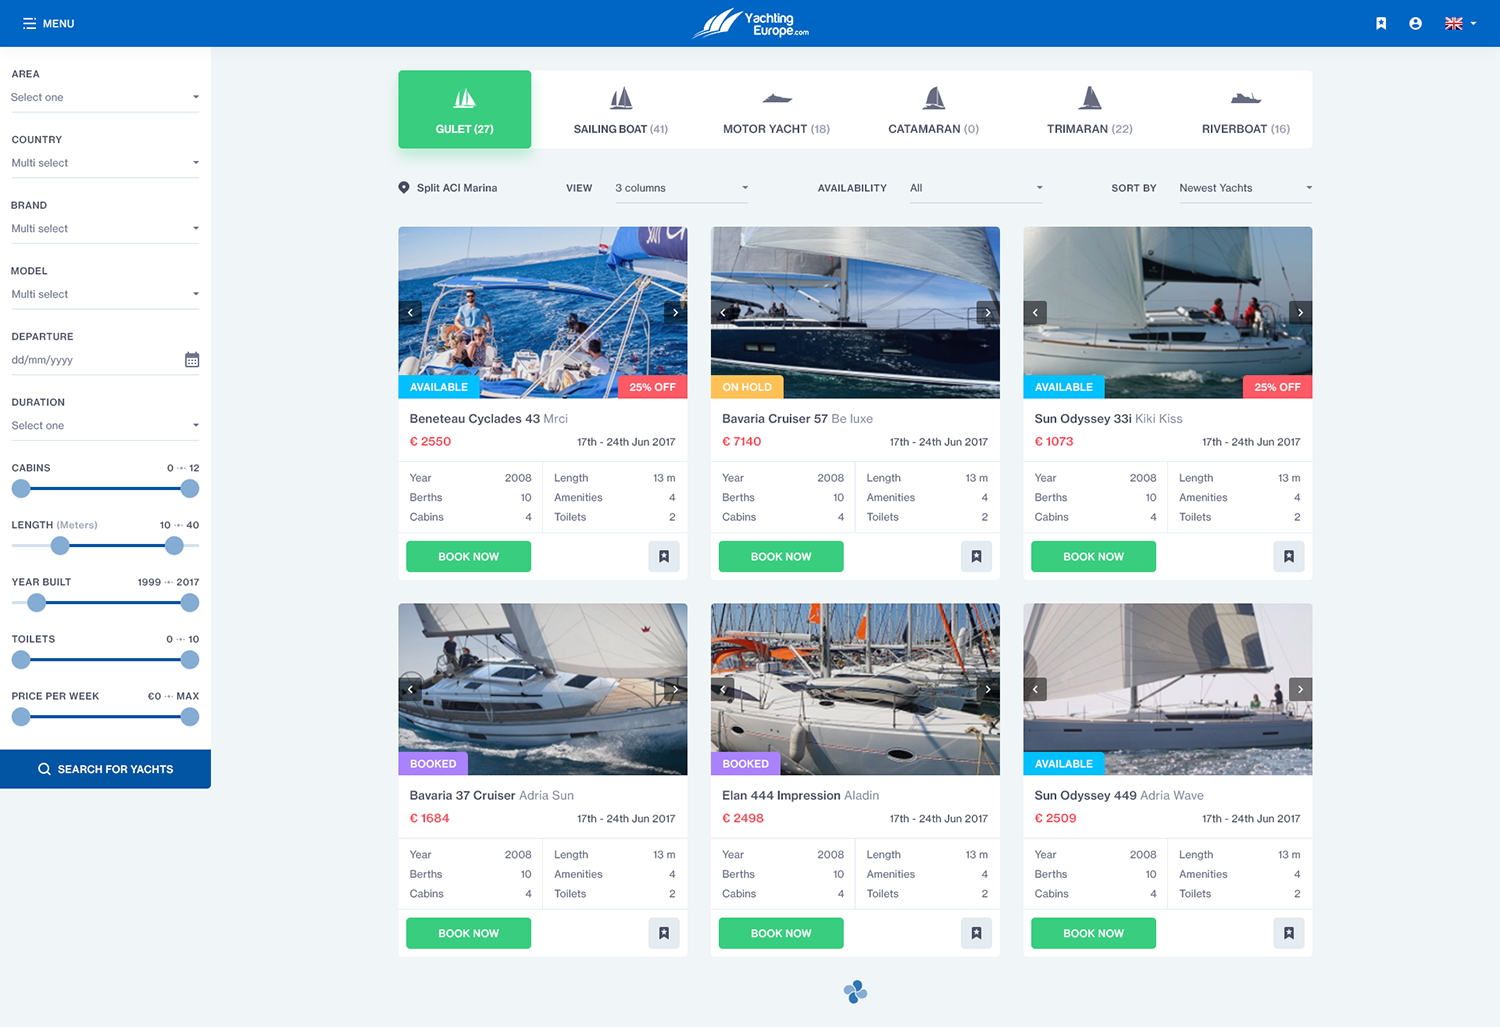
Task: Open the Sun Odyssey 449 Adria Wave title
Action: pyautogui.click(x=1119, y=796)
